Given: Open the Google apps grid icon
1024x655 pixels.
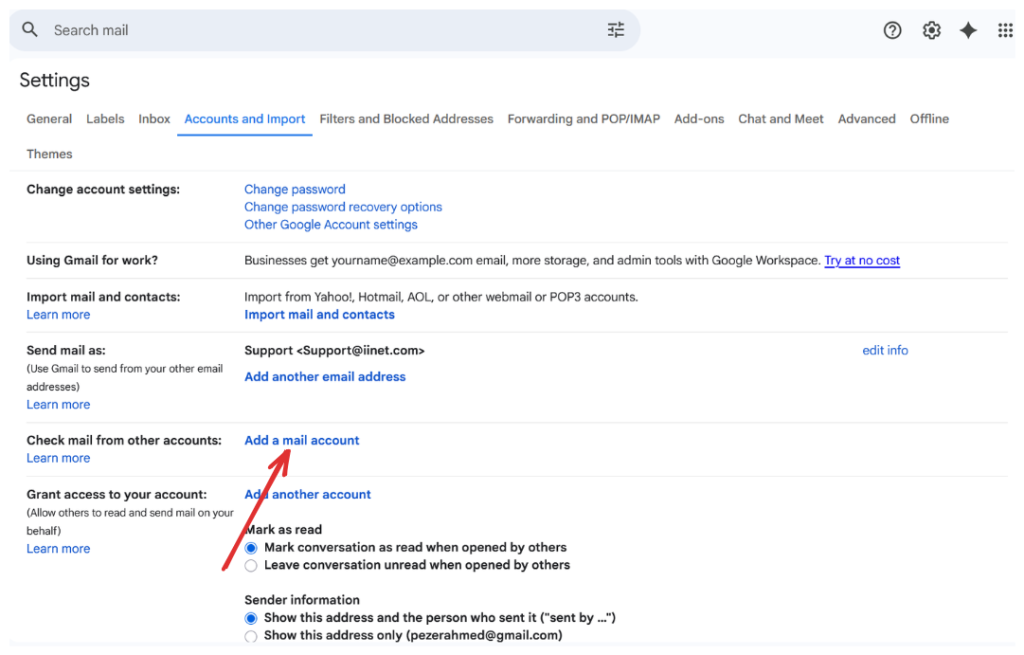Looking at the screenshot, I should point(1005,30).
